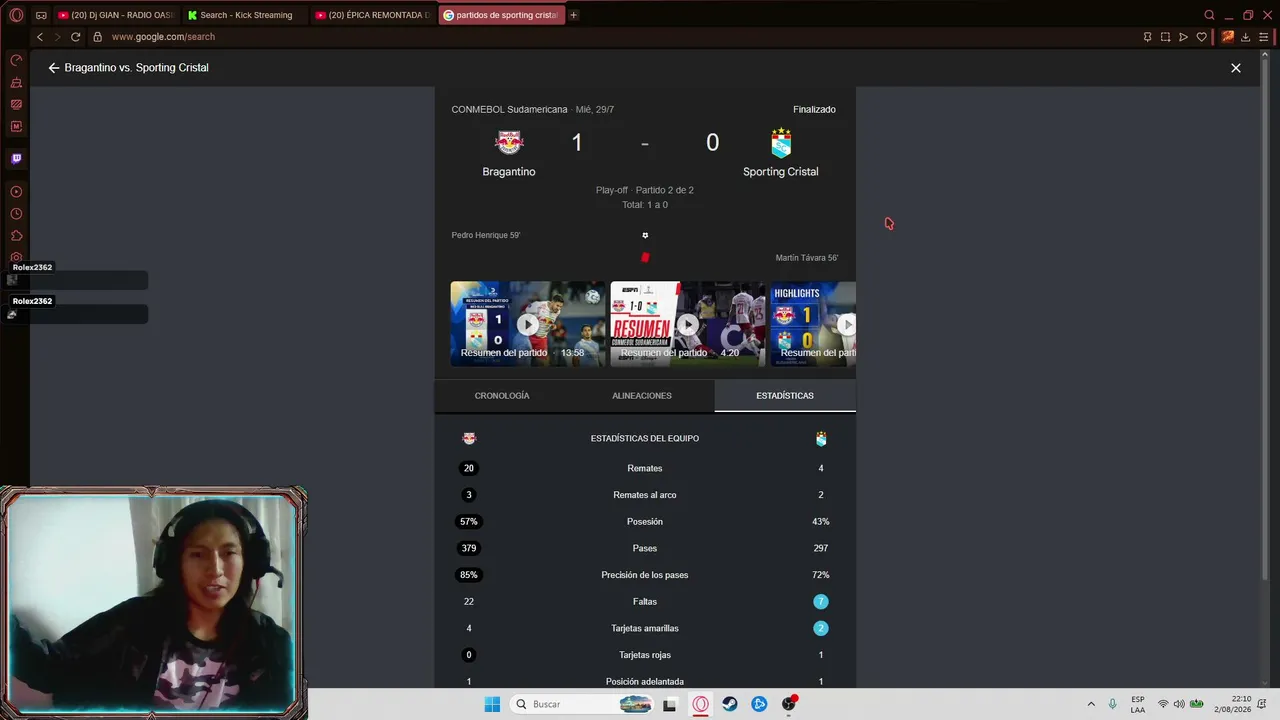This screenshot has width=1280, height=720.
Task: Go back using the browser back arrow
Action: tap(40, 37)
